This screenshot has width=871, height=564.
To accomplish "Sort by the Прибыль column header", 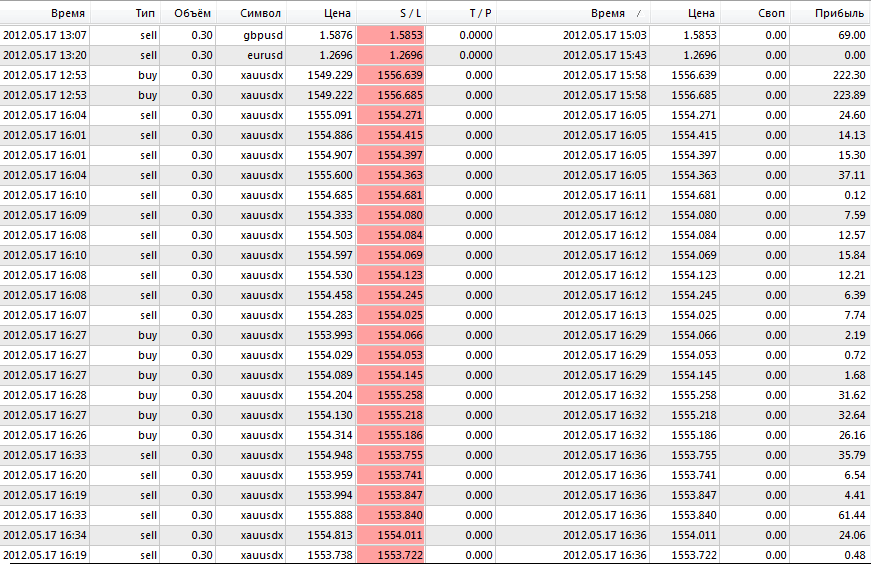I will tap(839, 13).
